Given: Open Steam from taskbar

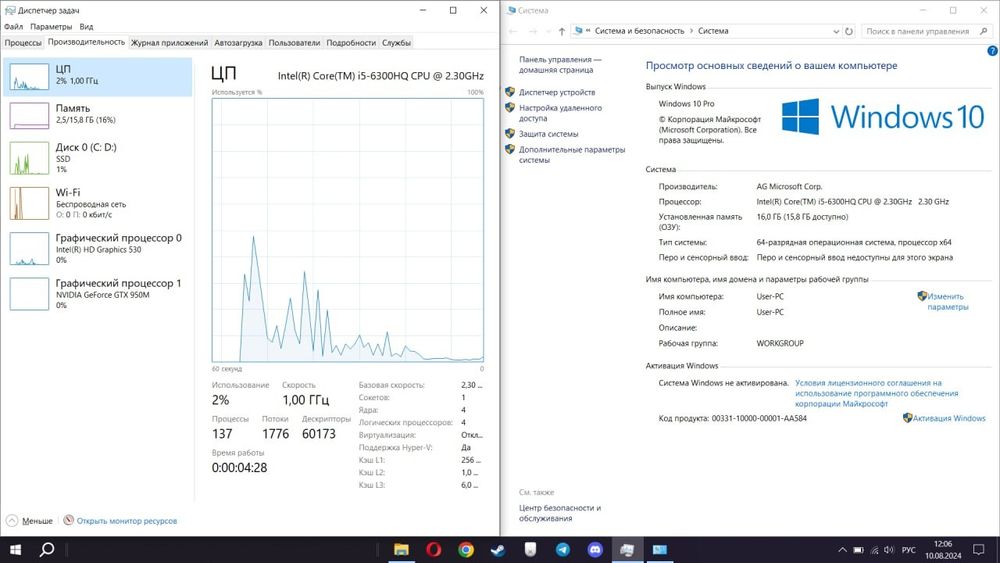Looking at the screenshot, I should [x=498, y=550].
